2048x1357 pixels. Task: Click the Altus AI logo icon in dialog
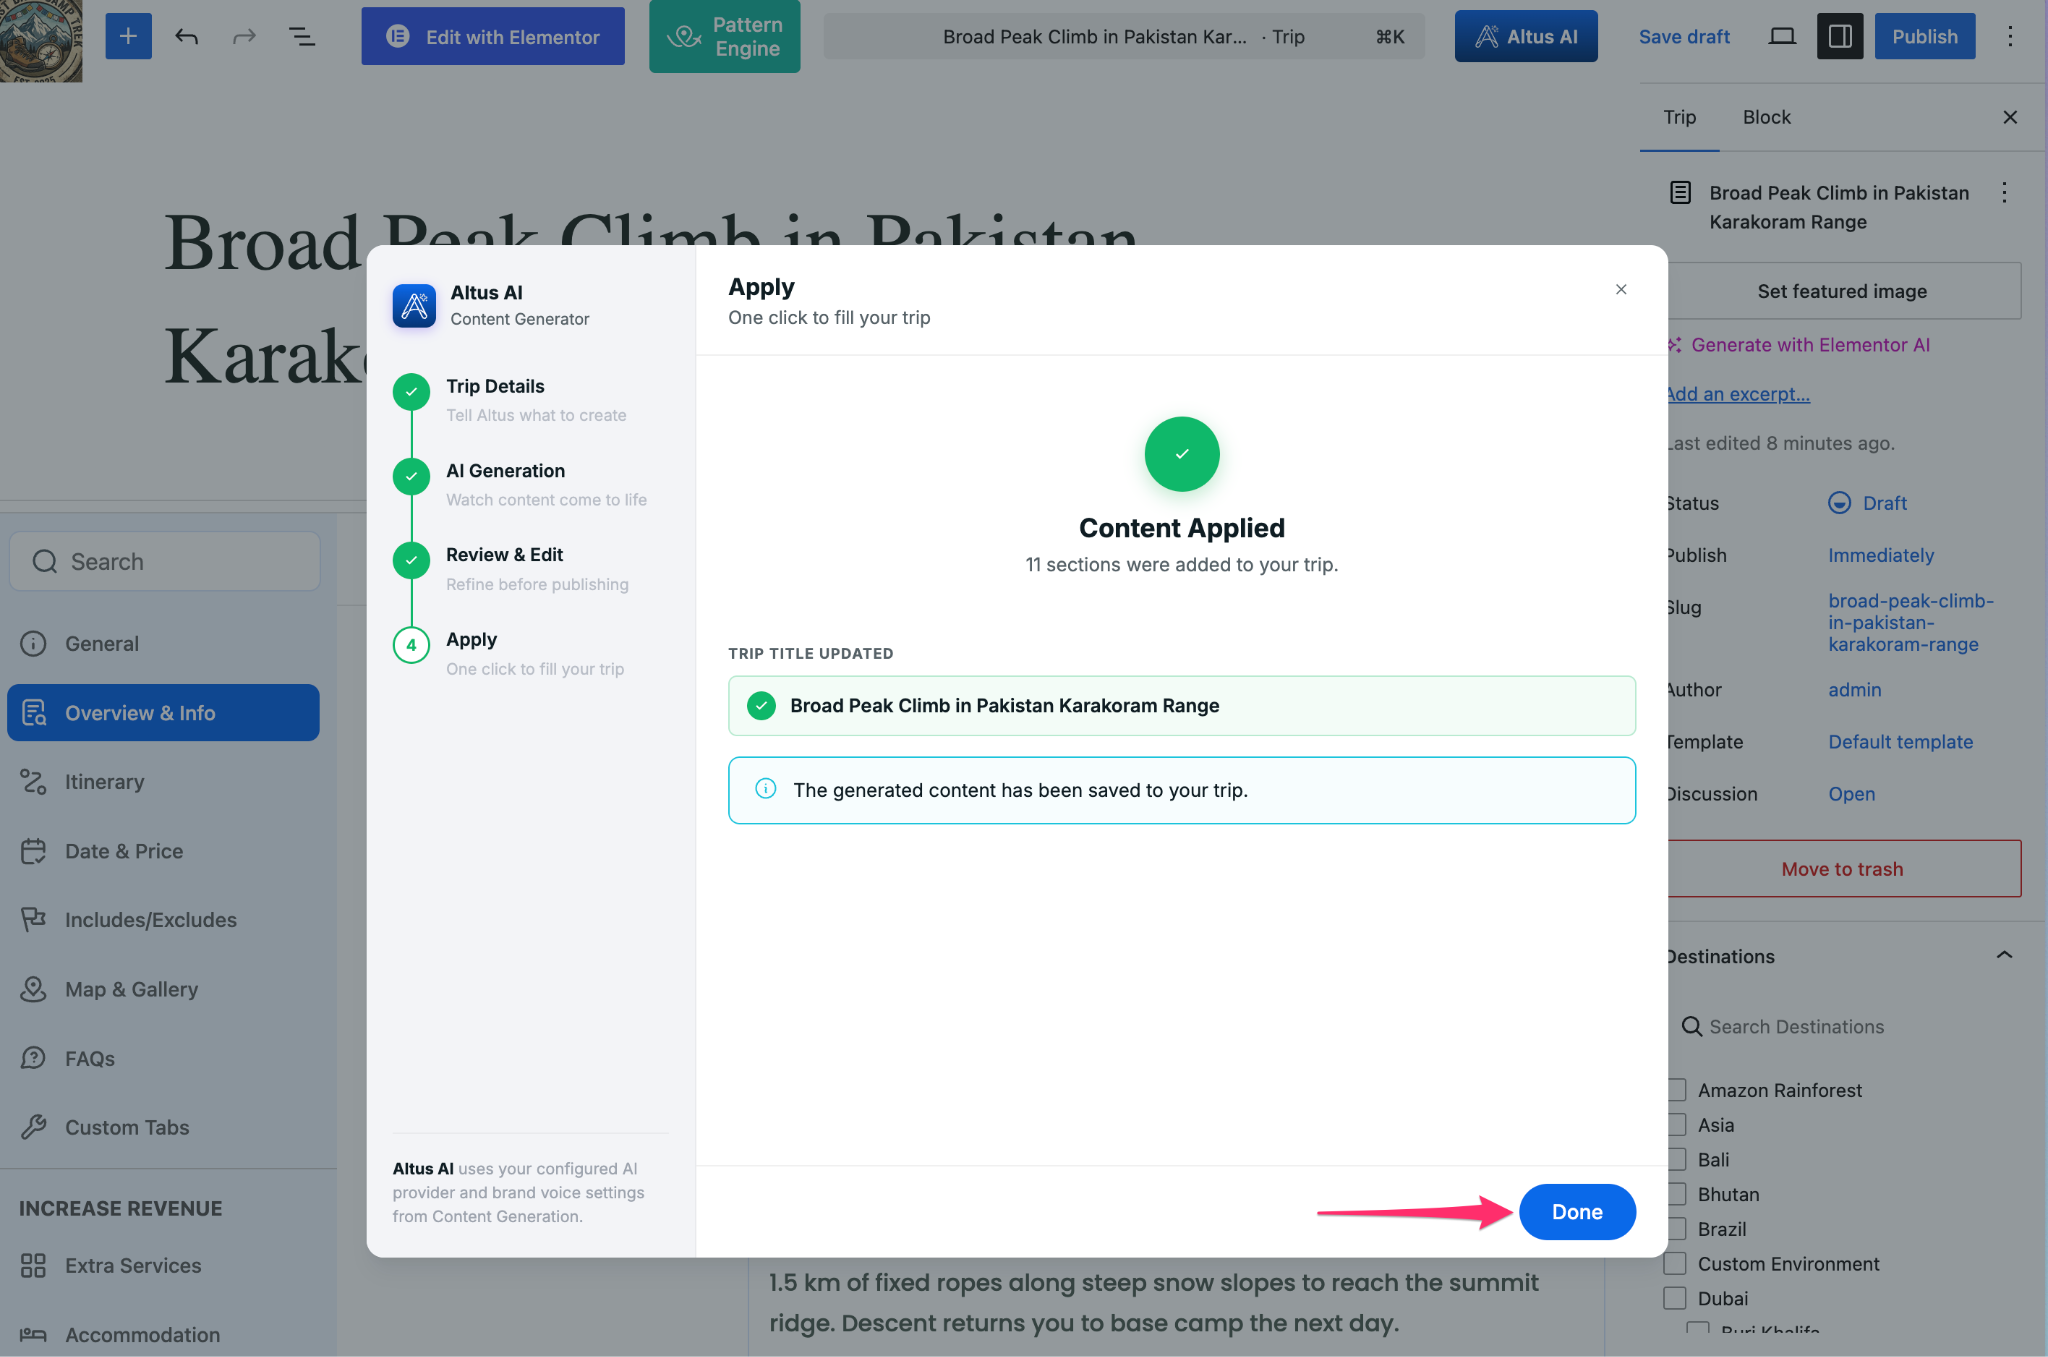414,305
